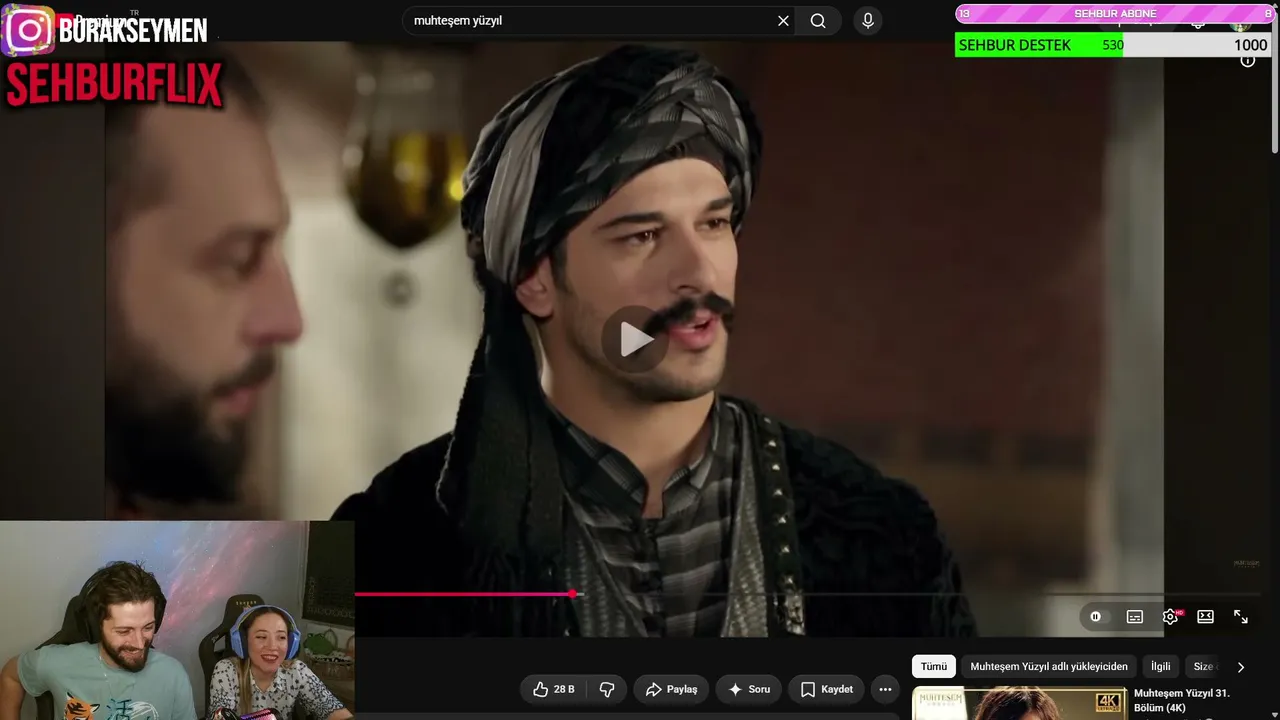Open the 'Muhteşem Yüzyıl 31. Bölüm (4K)' title link
1280x720 pixels.
coord(1181,701)
